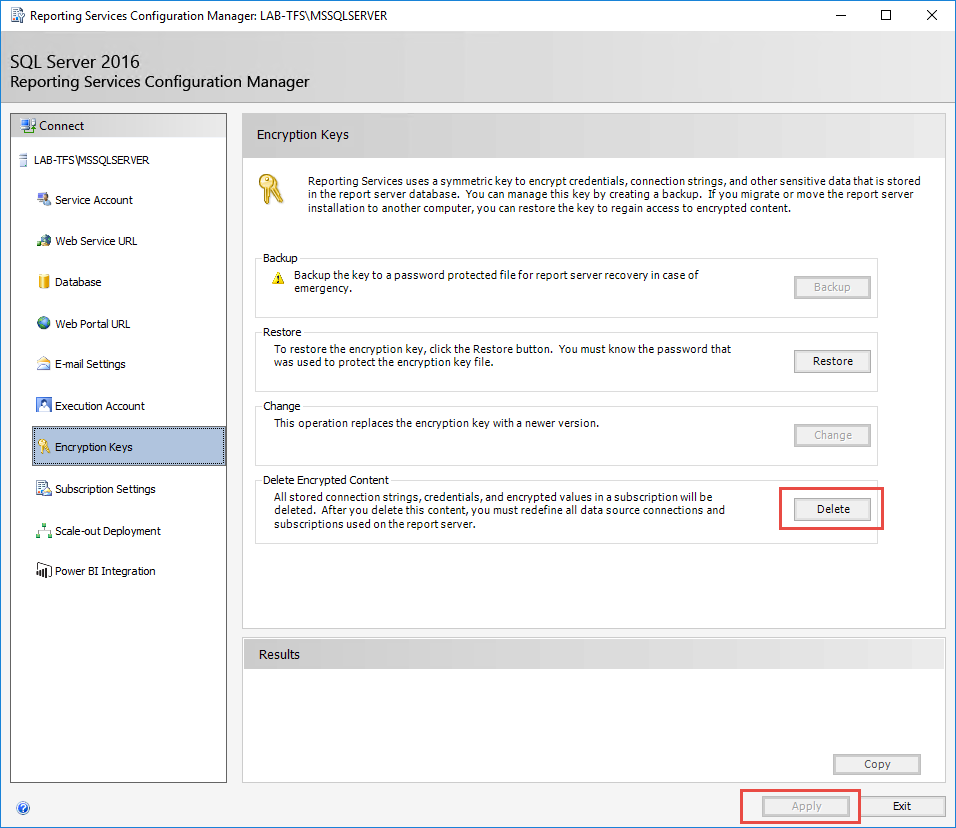Click Delete to remove encrypted content
Screen dimensions: 956x828
pyautogui.click(x=832, y=509)
